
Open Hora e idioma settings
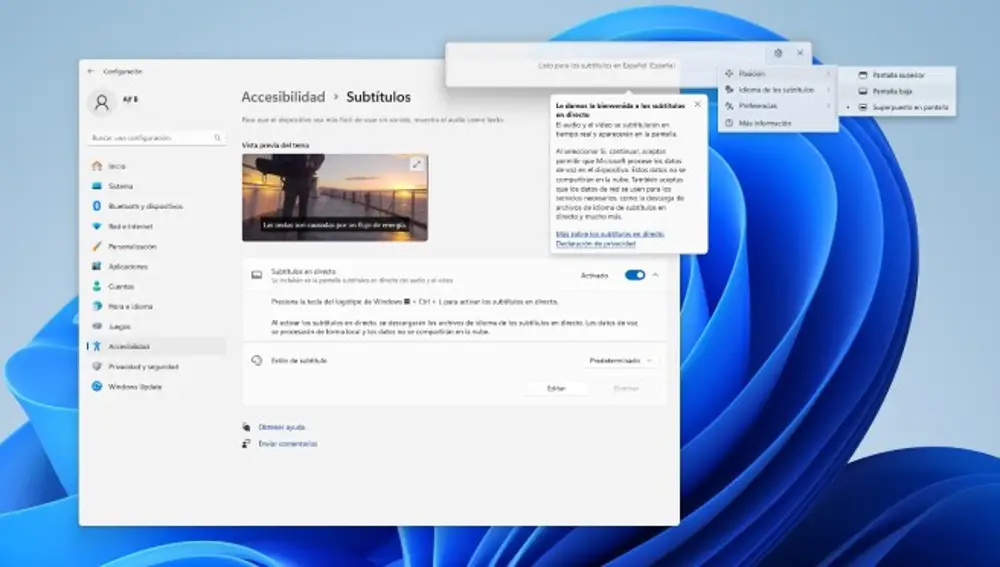(x=157, y=306)
